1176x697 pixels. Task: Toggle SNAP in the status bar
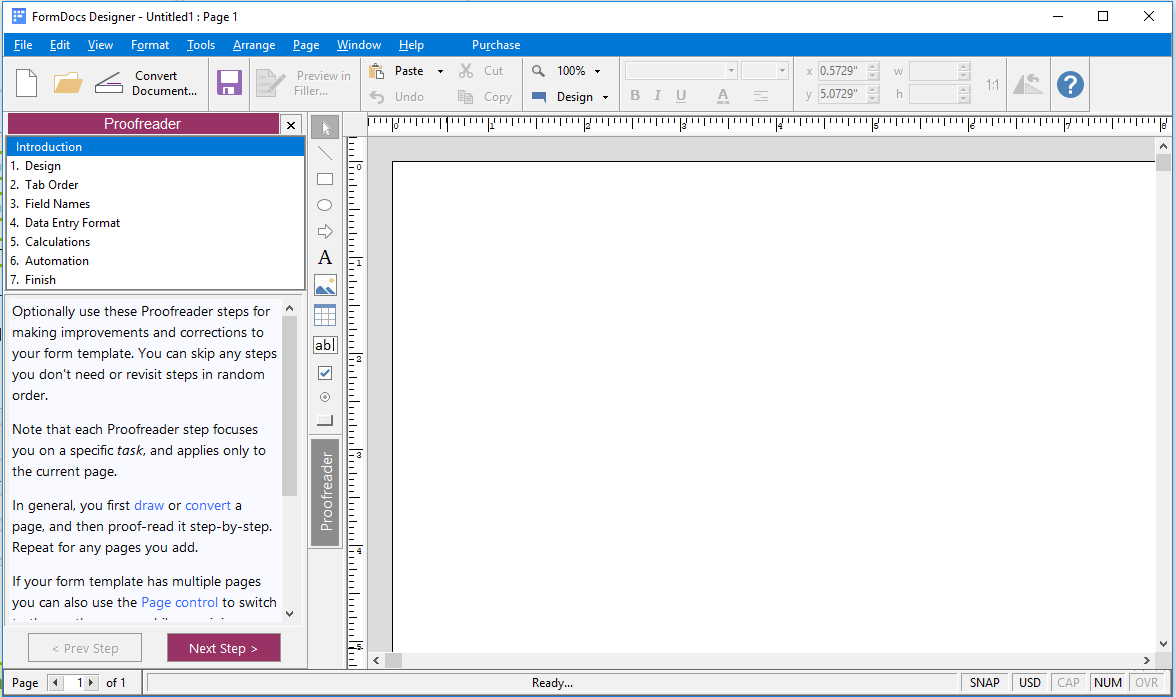(984, 683)
